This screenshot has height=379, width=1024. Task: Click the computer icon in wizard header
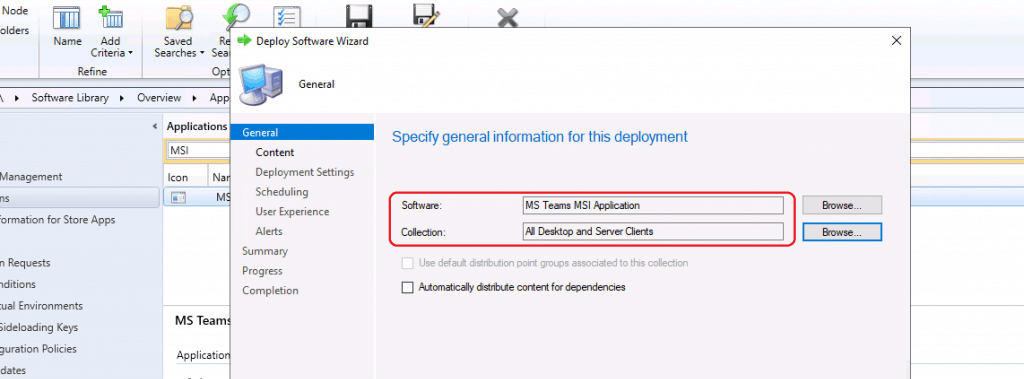261,84
